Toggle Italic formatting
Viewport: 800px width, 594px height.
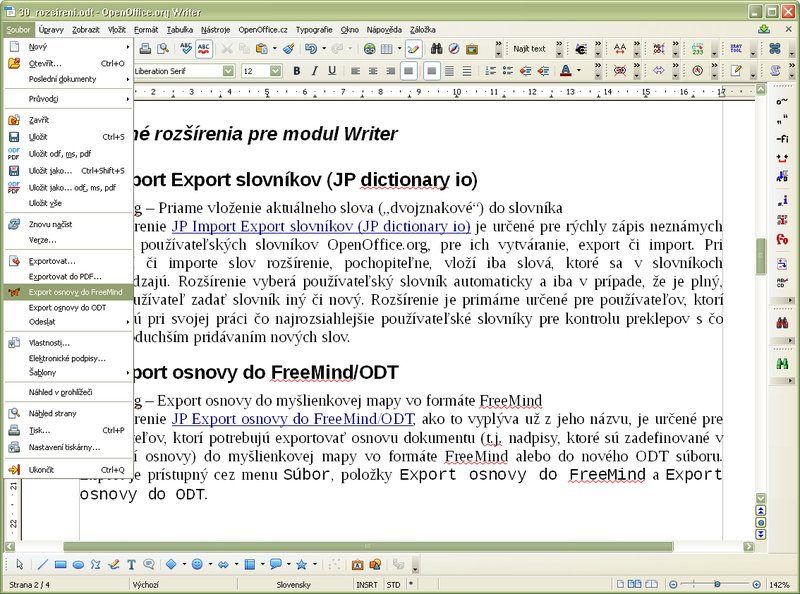pos(314,71)
